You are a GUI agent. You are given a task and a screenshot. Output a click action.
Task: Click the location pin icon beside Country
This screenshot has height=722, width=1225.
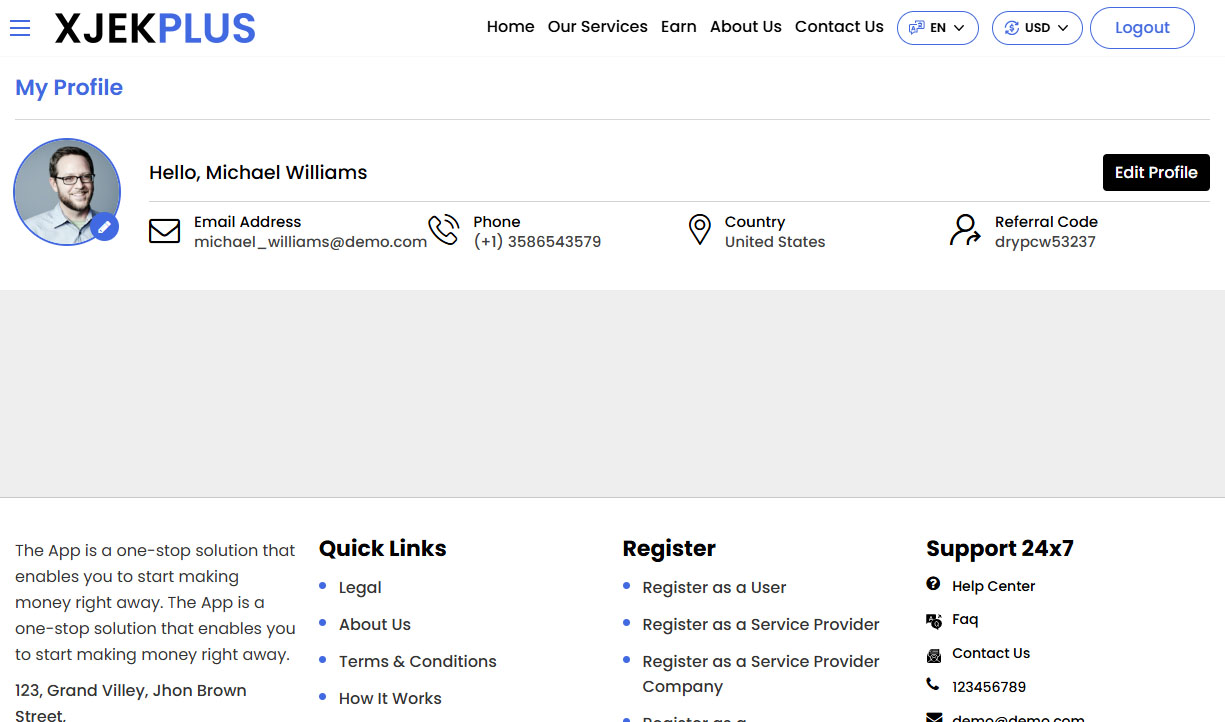tap(700, 229)
